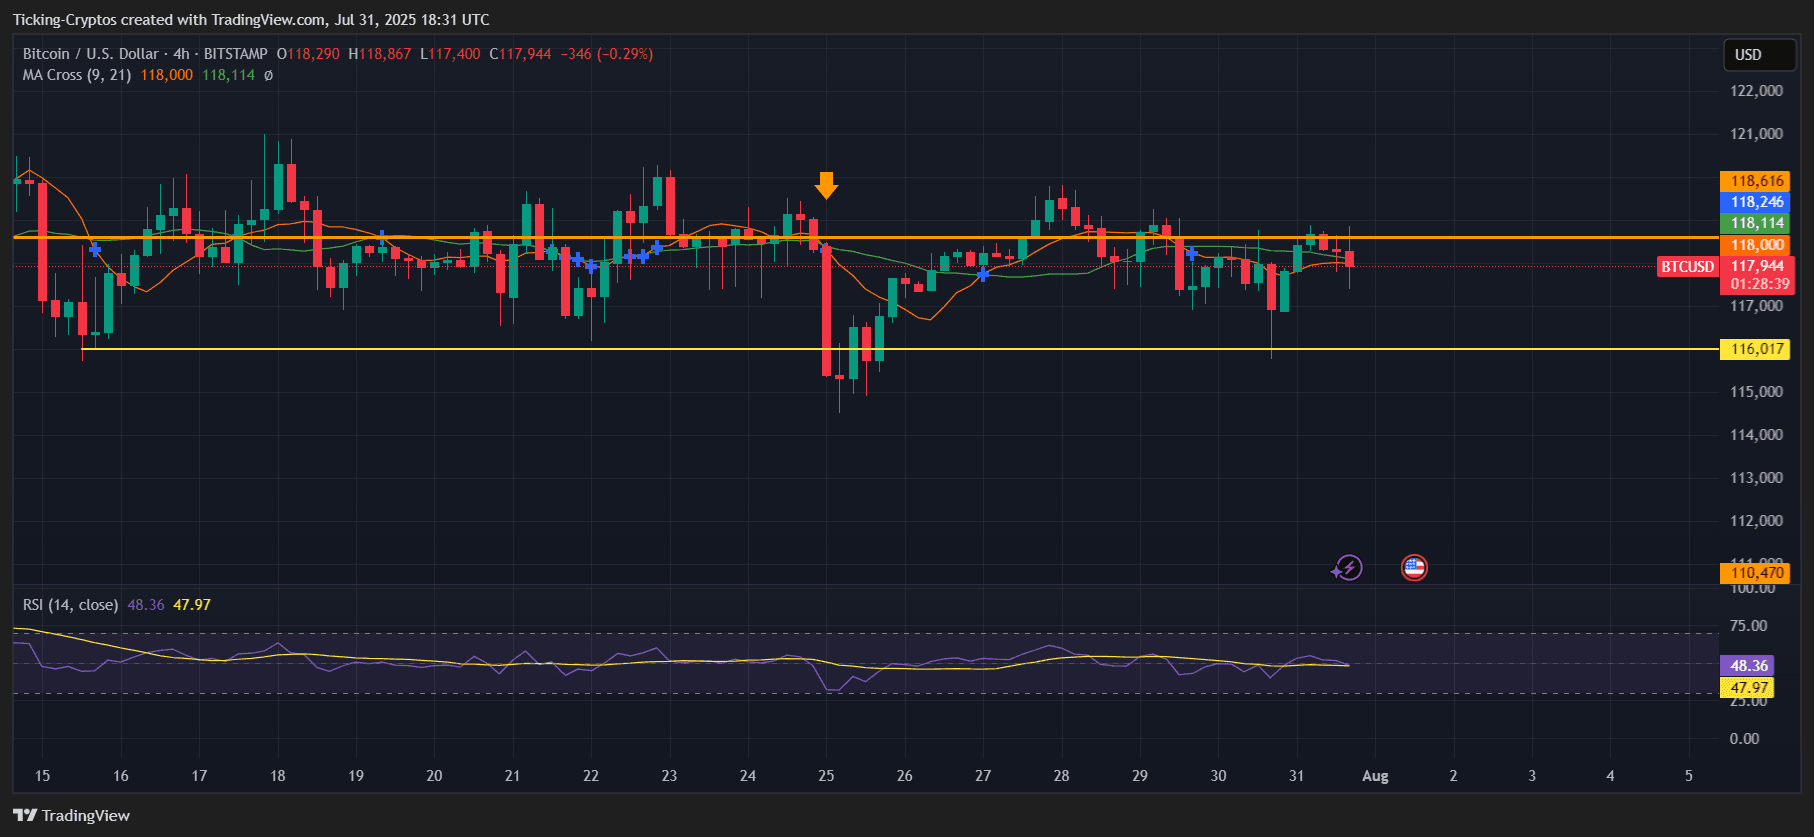Click the 118,616 orange price label
This screenshot has height=837, width=1814.
1757,181
